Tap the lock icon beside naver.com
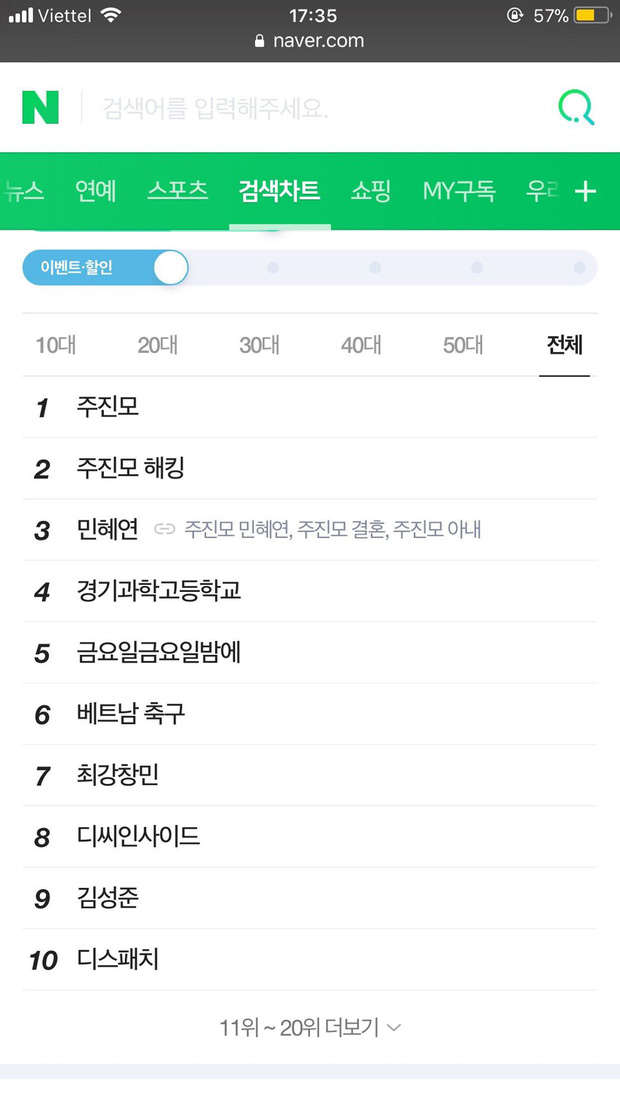This screenshot has width=620, height=1102. [260, 42]
